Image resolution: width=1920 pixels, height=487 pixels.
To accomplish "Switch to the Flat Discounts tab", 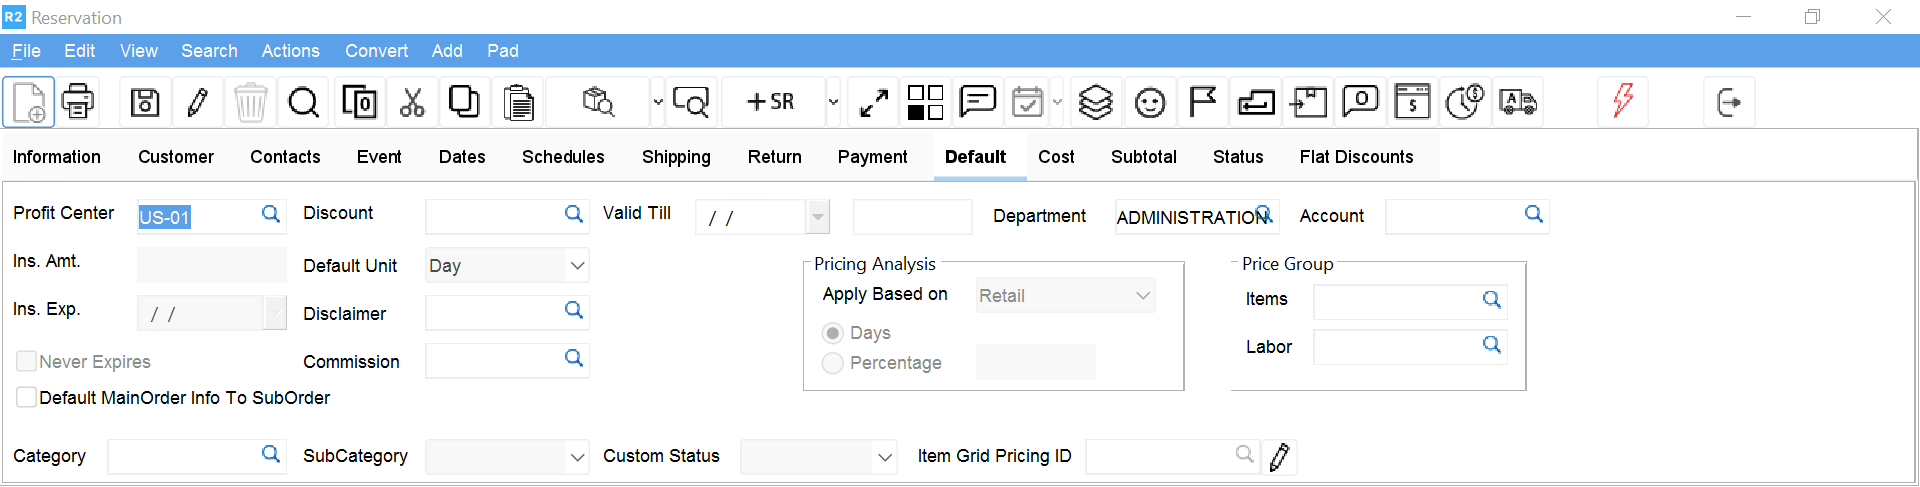I will [x=1356, y=157].
